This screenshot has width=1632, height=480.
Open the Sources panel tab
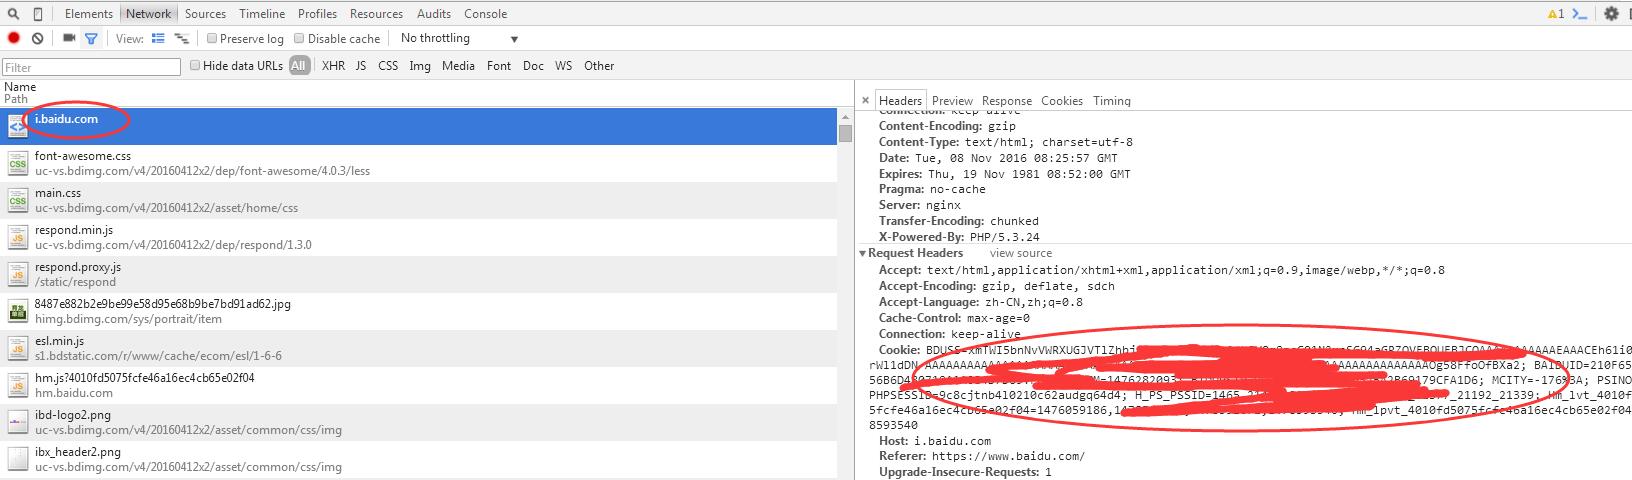click(x=205, y=14)
